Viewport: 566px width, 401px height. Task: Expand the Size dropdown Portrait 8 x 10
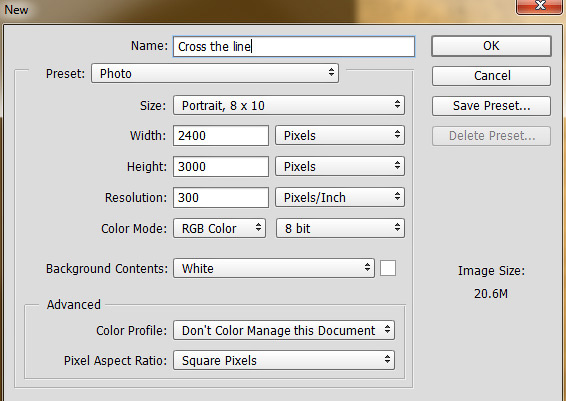coord(289,105)
